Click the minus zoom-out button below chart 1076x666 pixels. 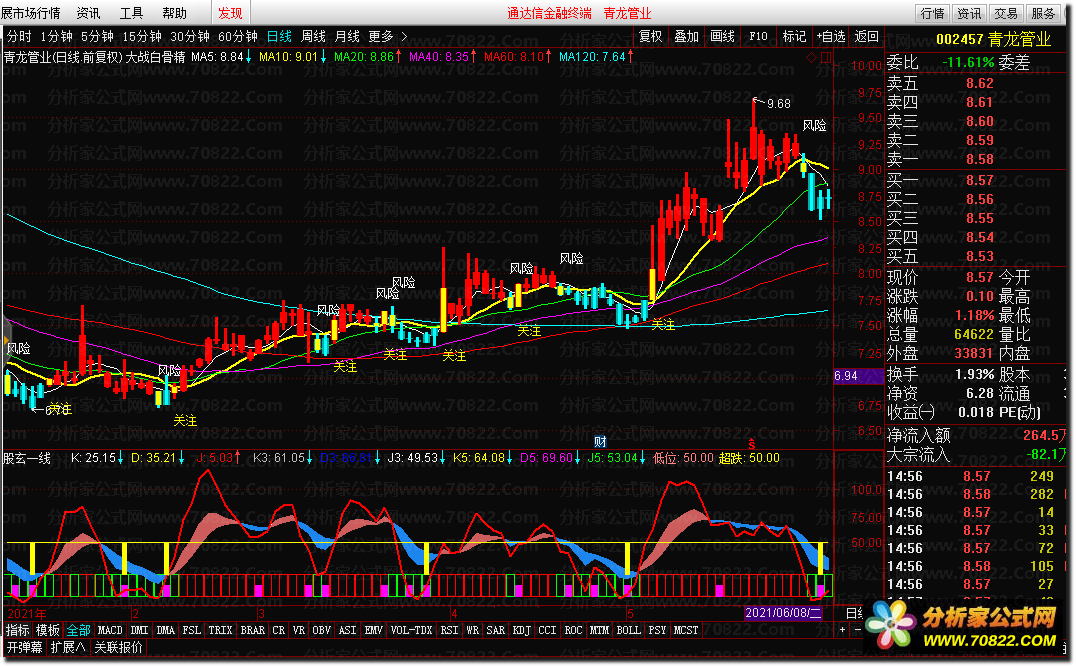pos(857,630)
